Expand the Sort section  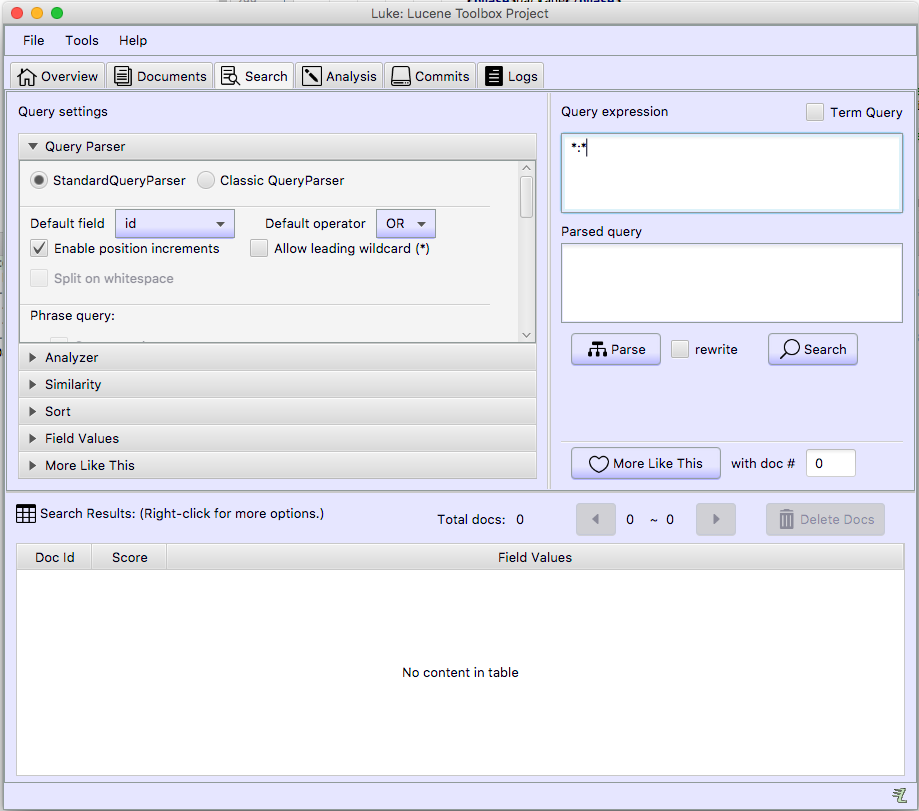click(x=277, y=411)
